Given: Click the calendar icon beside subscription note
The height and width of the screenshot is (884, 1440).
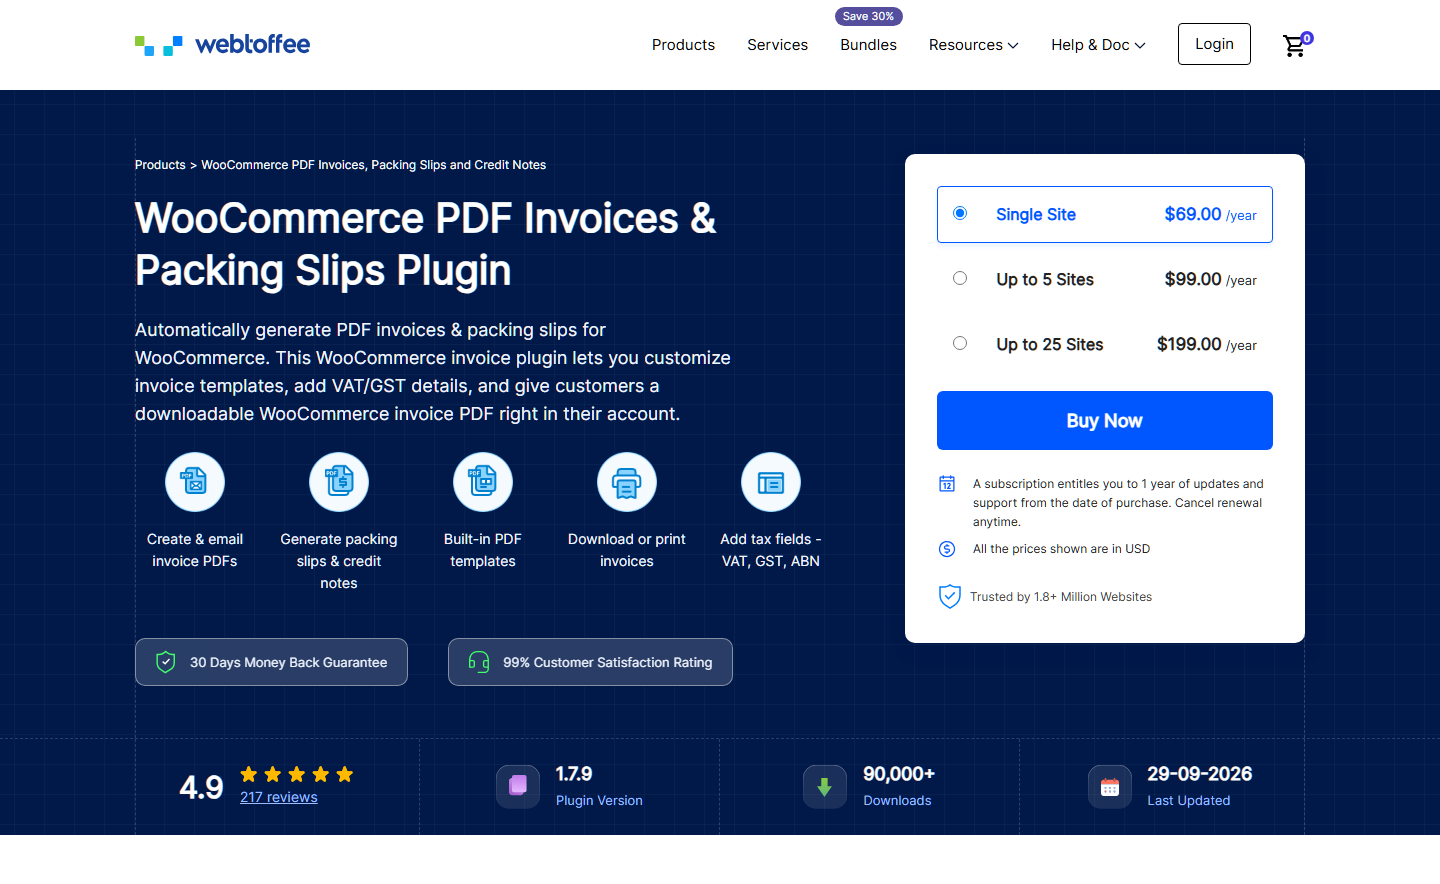Looking at the screenshot, I should [947, 484].
